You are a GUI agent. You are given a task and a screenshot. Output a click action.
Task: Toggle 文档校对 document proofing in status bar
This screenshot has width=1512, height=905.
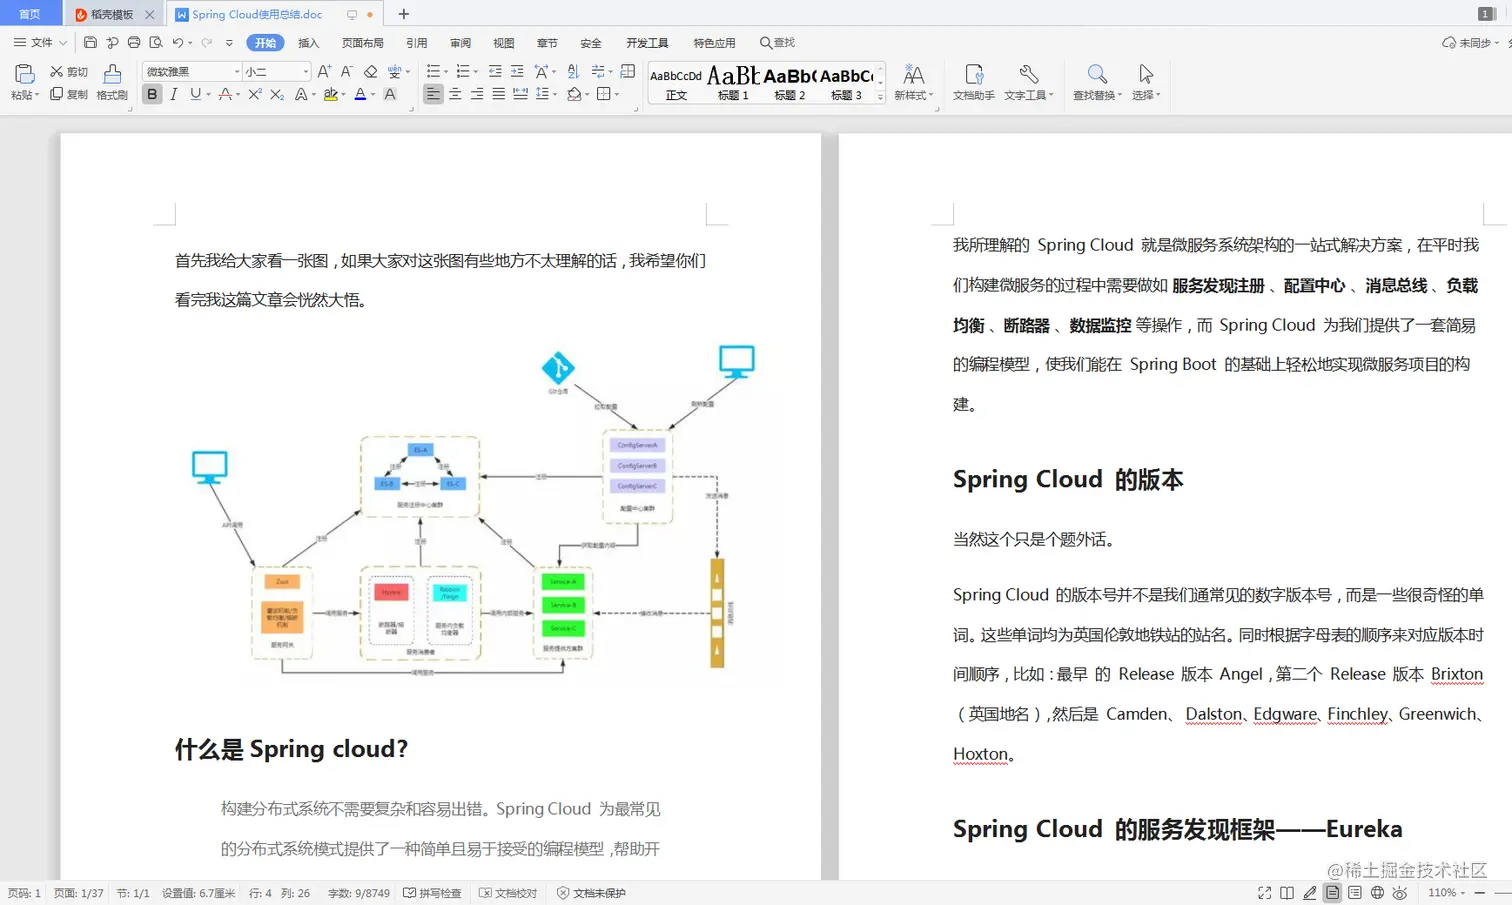coord(508,892)
